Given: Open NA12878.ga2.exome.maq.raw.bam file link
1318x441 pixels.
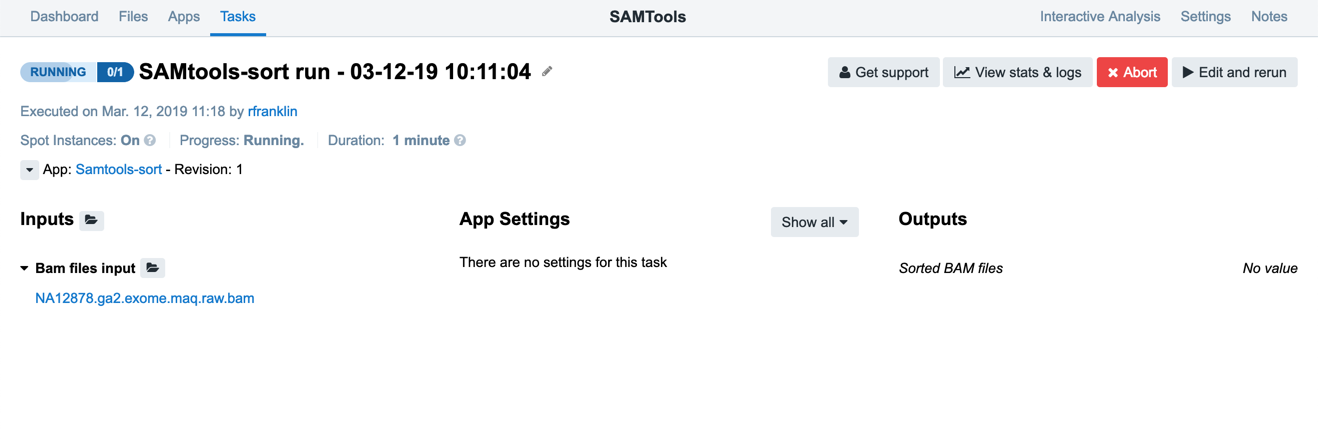Looking at the screenshot, I should (145, 298).
